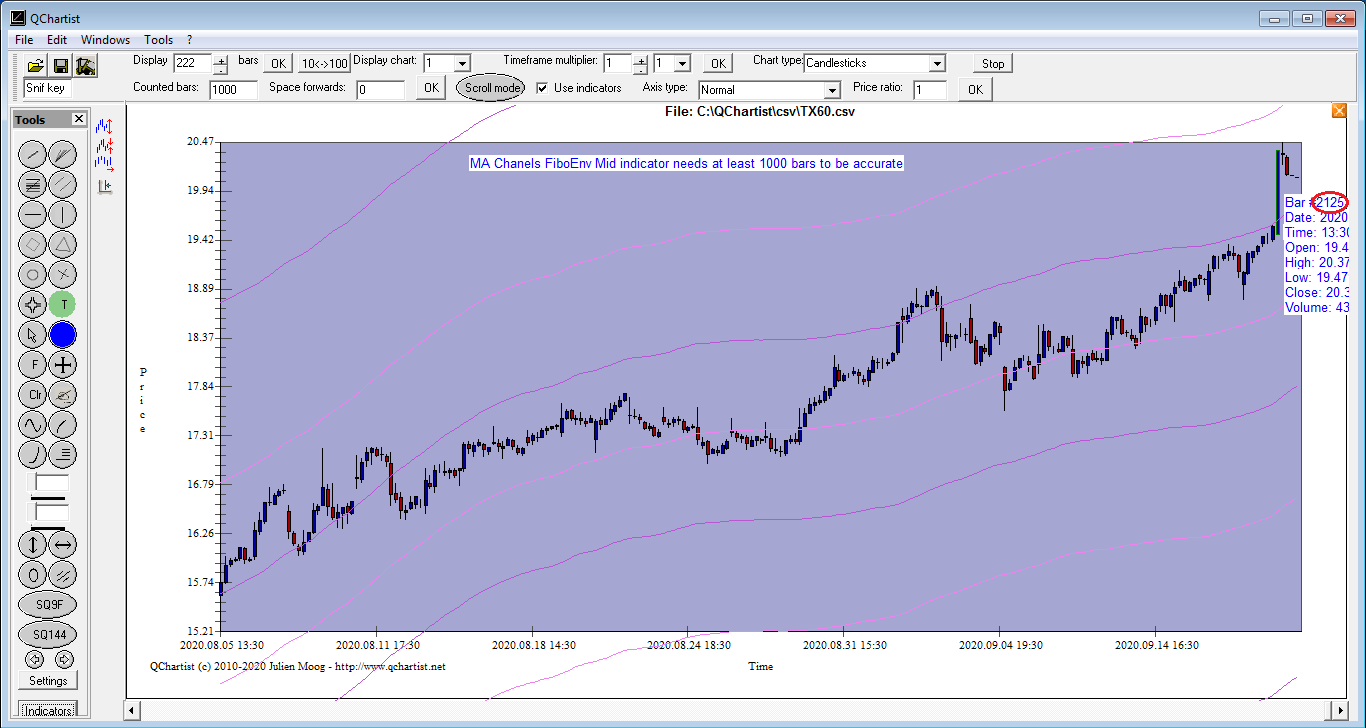This screenshot has width=1366, height=728.
Task: Open the Edit menu
Action: [57, 40]
